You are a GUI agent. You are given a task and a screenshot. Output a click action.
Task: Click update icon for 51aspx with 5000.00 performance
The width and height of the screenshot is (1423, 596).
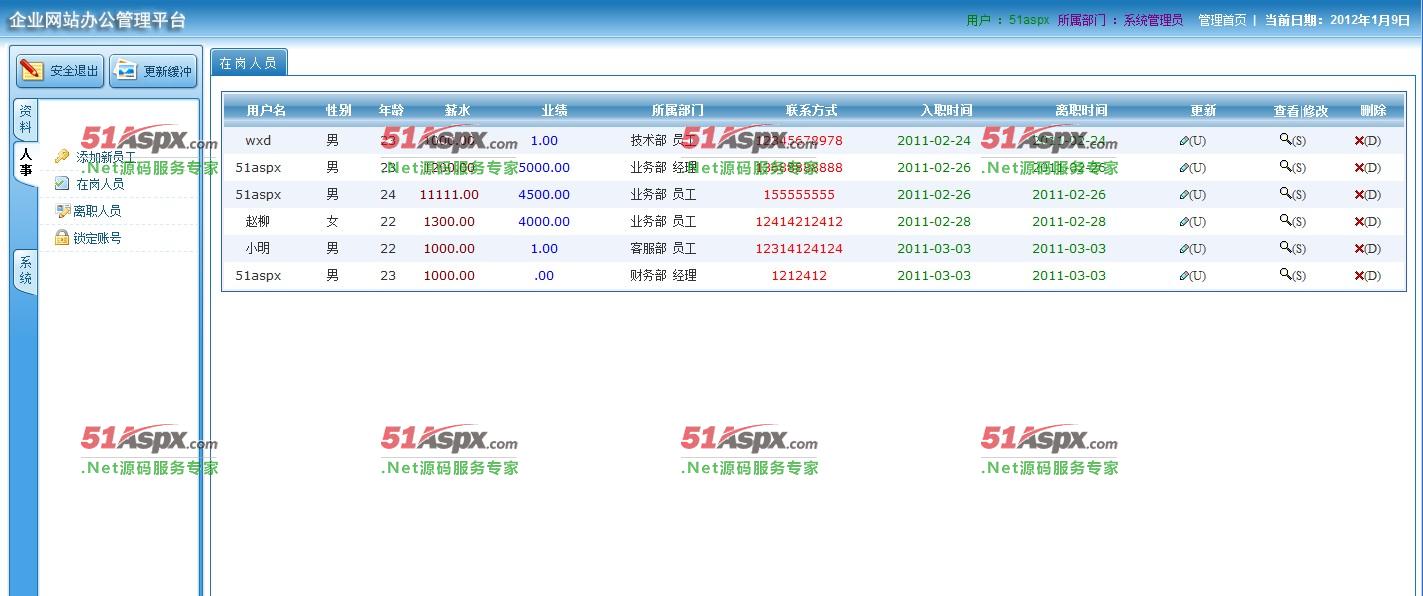pyautogui.click(x=1185, y=168)
